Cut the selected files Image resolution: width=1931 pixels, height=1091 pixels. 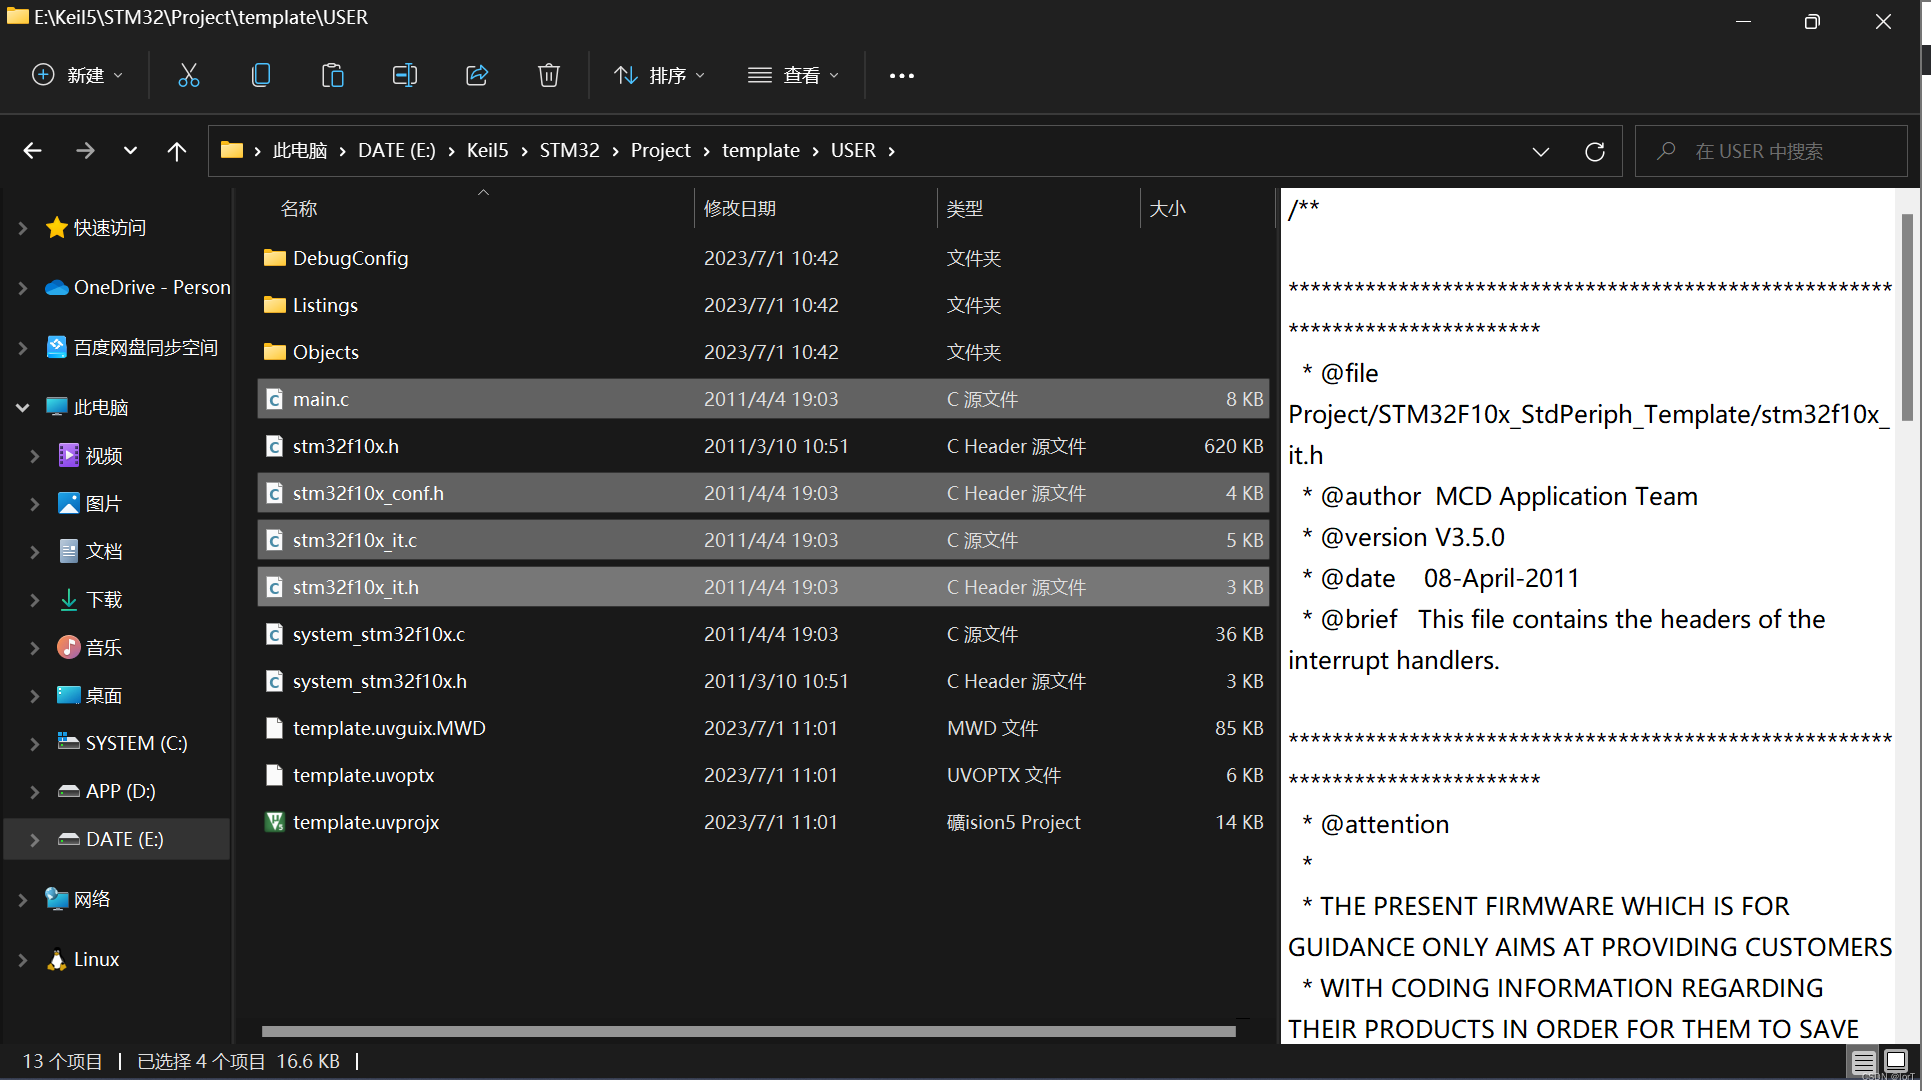point(189,75)
